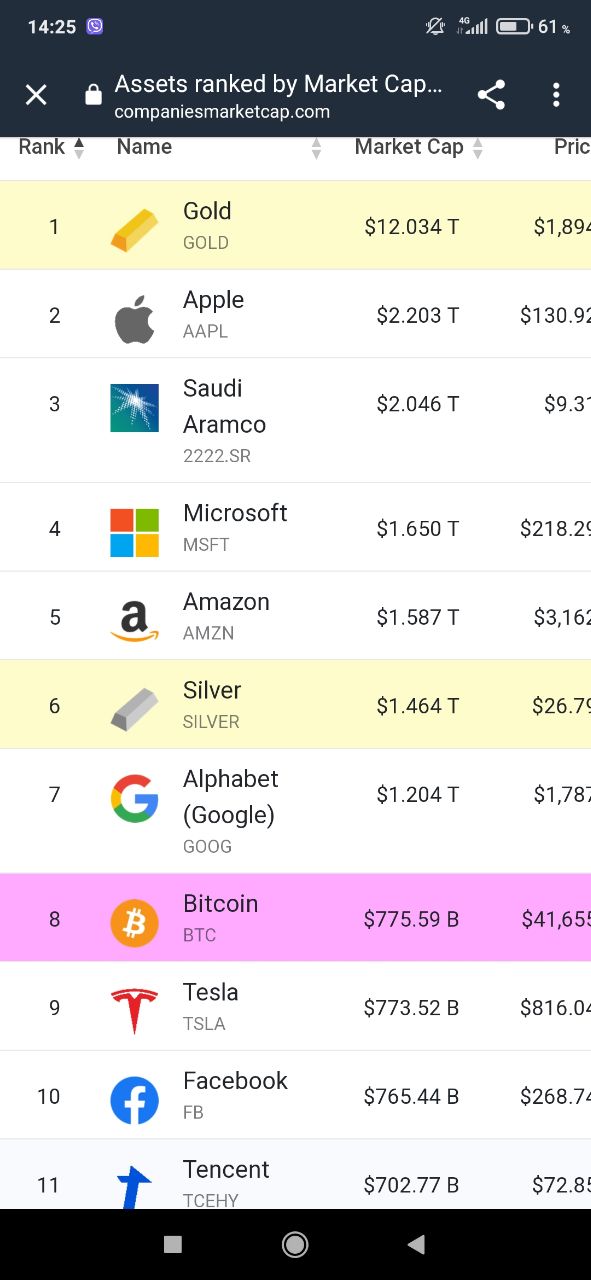Open the three-dot overflow menu
The height and width of the screenshot is (1280, 591).
coord(556,95)
